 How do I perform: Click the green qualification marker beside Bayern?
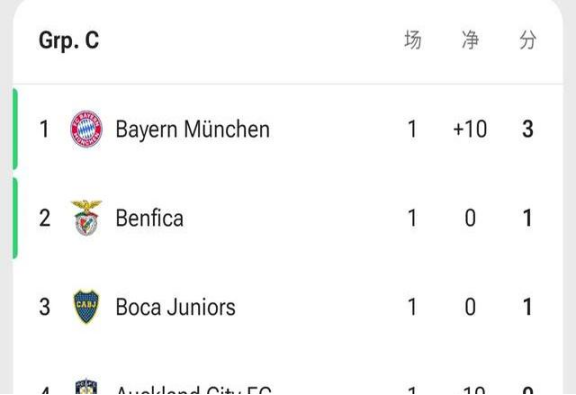(x=15, y=129)
